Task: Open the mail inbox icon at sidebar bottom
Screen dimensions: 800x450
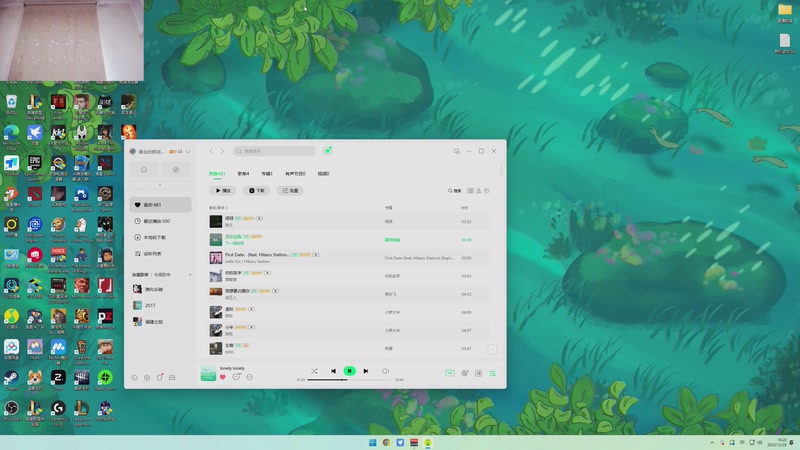Action: 172,378
